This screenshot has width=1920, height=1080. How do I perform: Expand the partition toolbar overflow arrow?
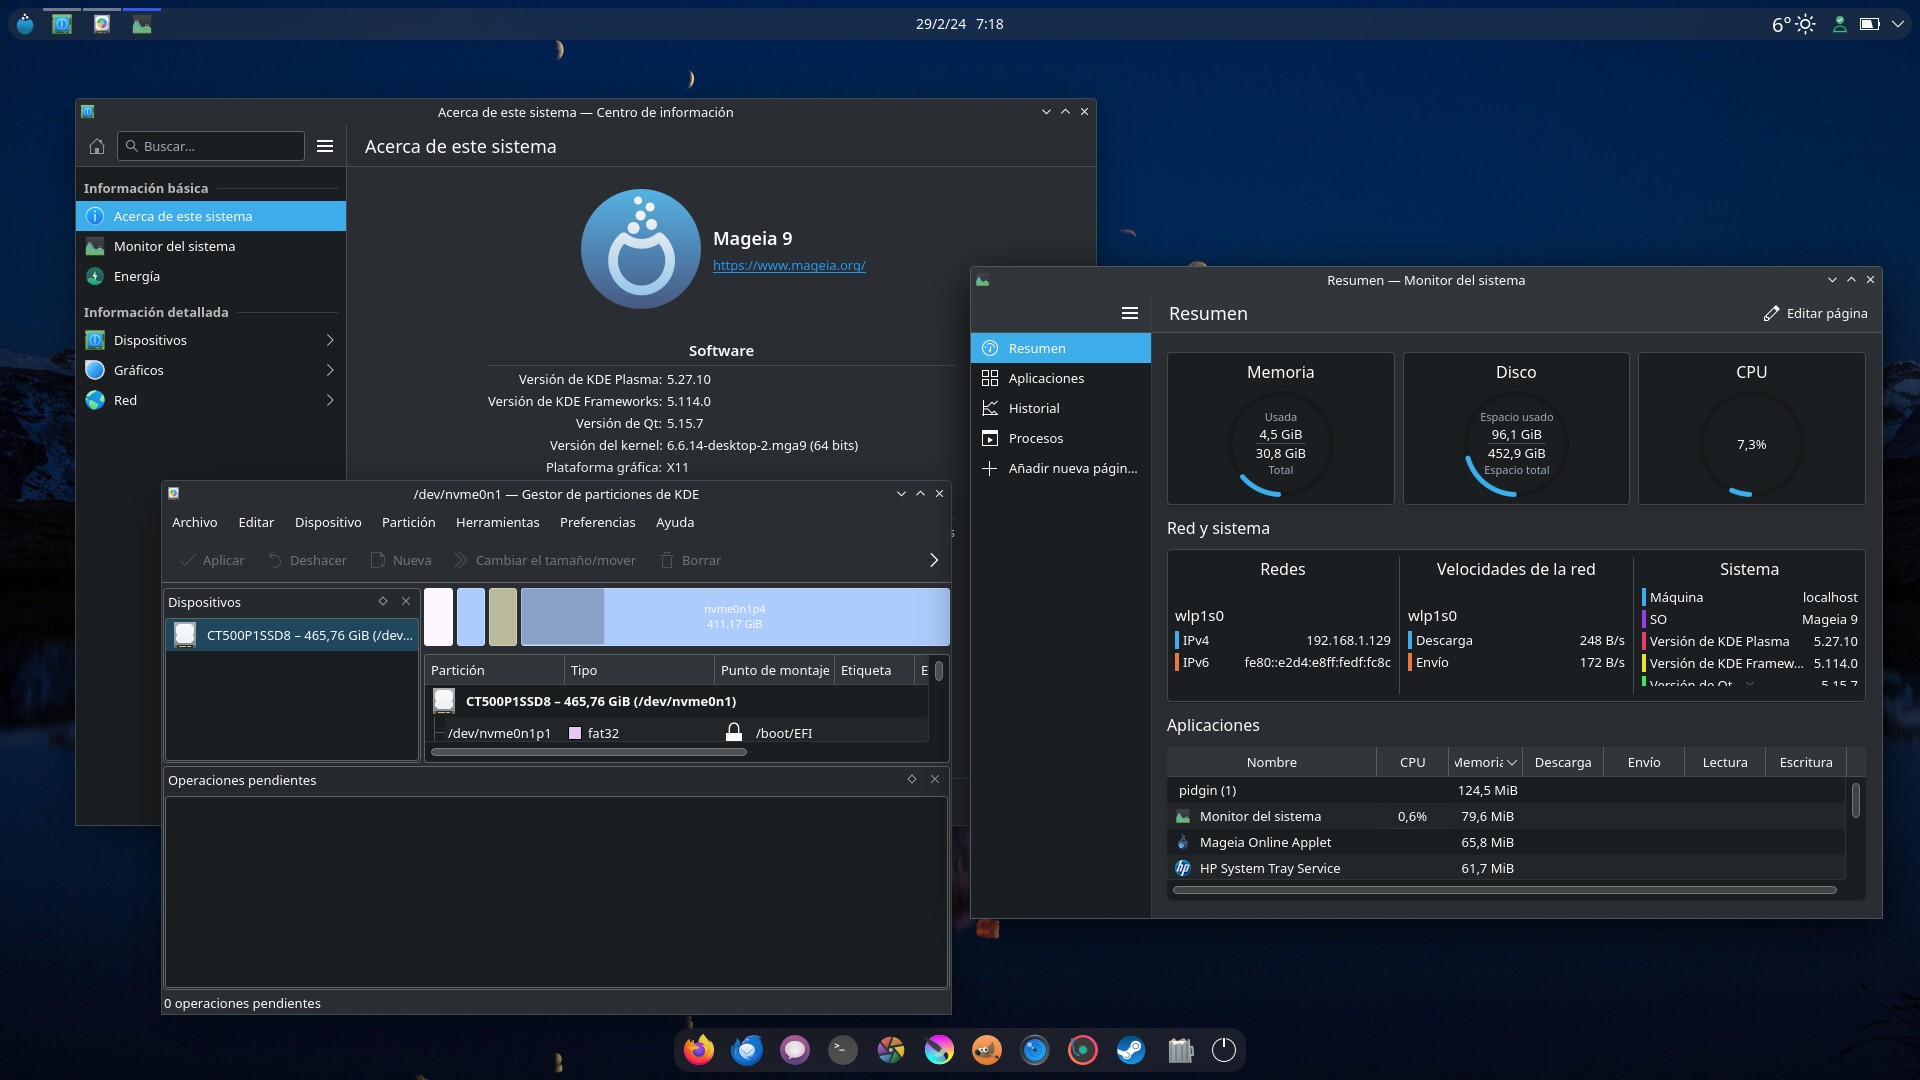(934, 560)
